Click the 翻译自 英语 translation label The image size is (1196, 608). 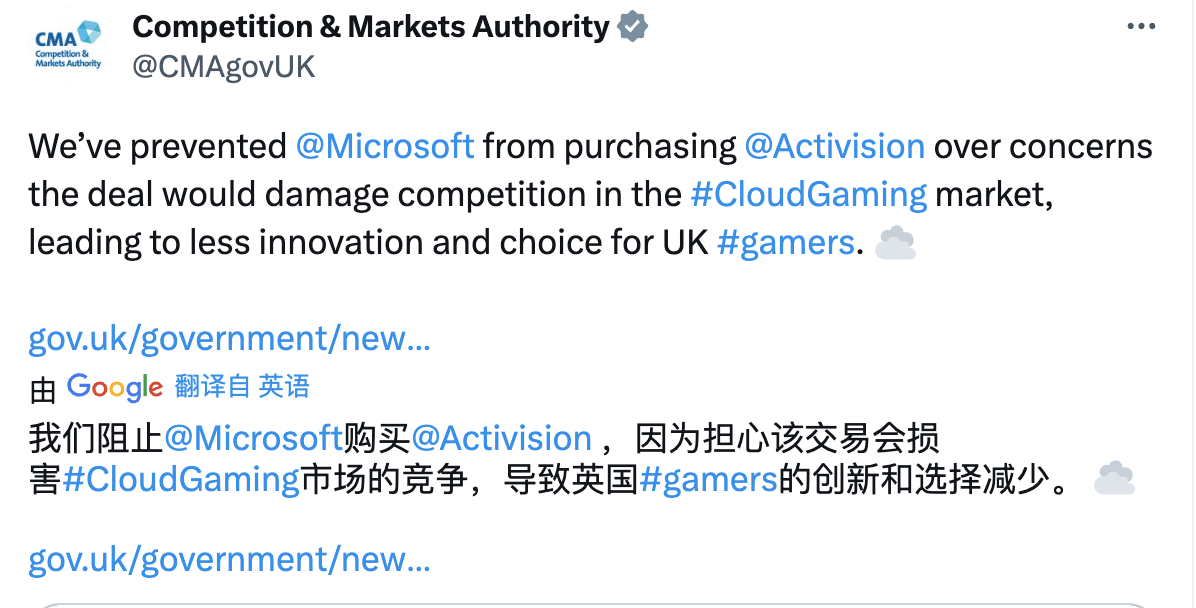click(242, 387)
